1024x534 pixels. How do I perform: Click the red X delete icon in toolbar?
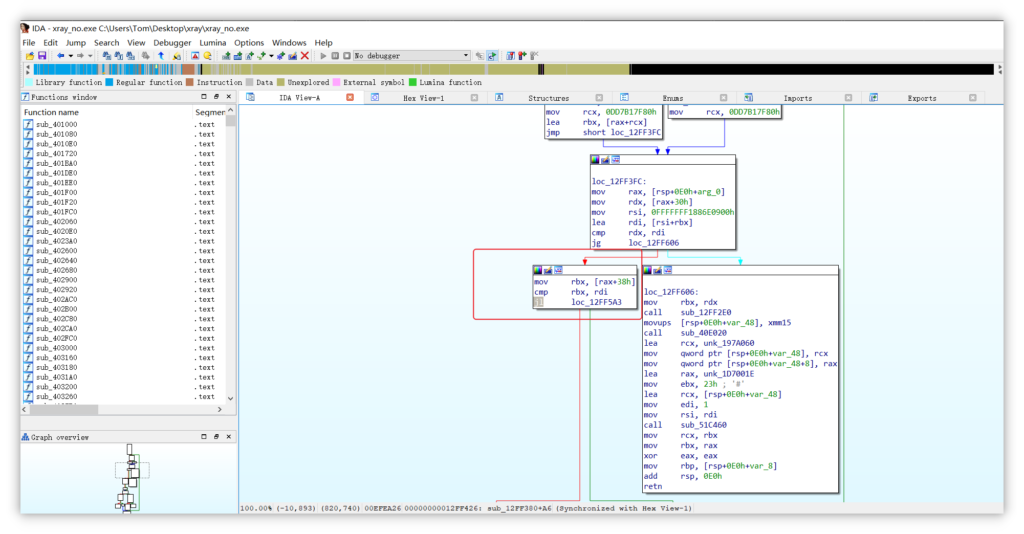point(305,56)
